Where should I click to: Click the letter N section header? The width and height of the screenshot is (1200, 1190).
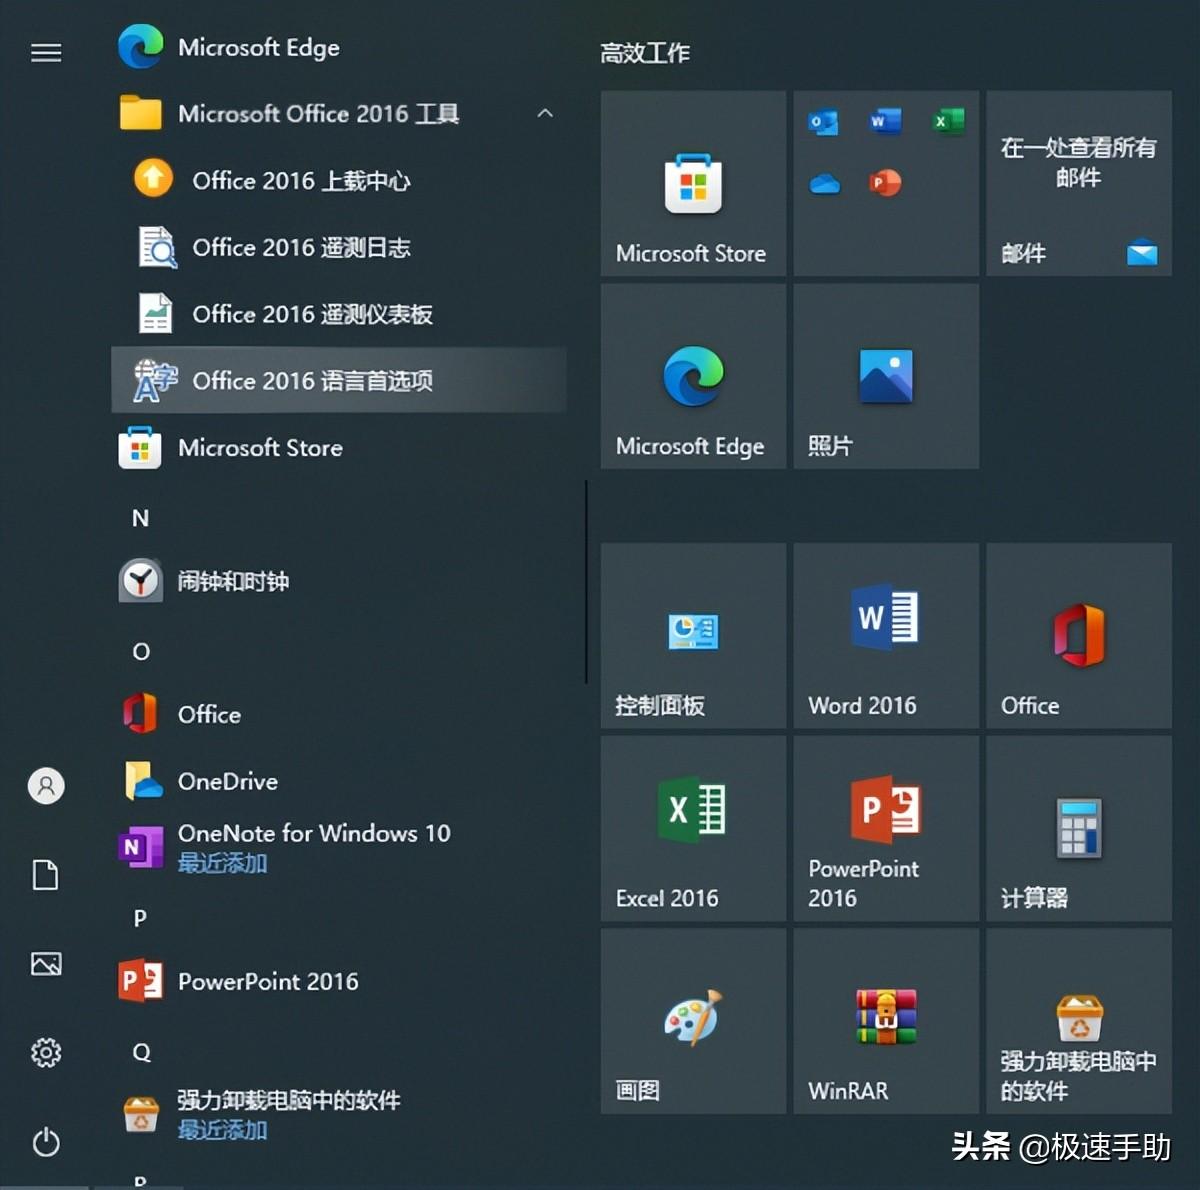[x=141, y=518]
